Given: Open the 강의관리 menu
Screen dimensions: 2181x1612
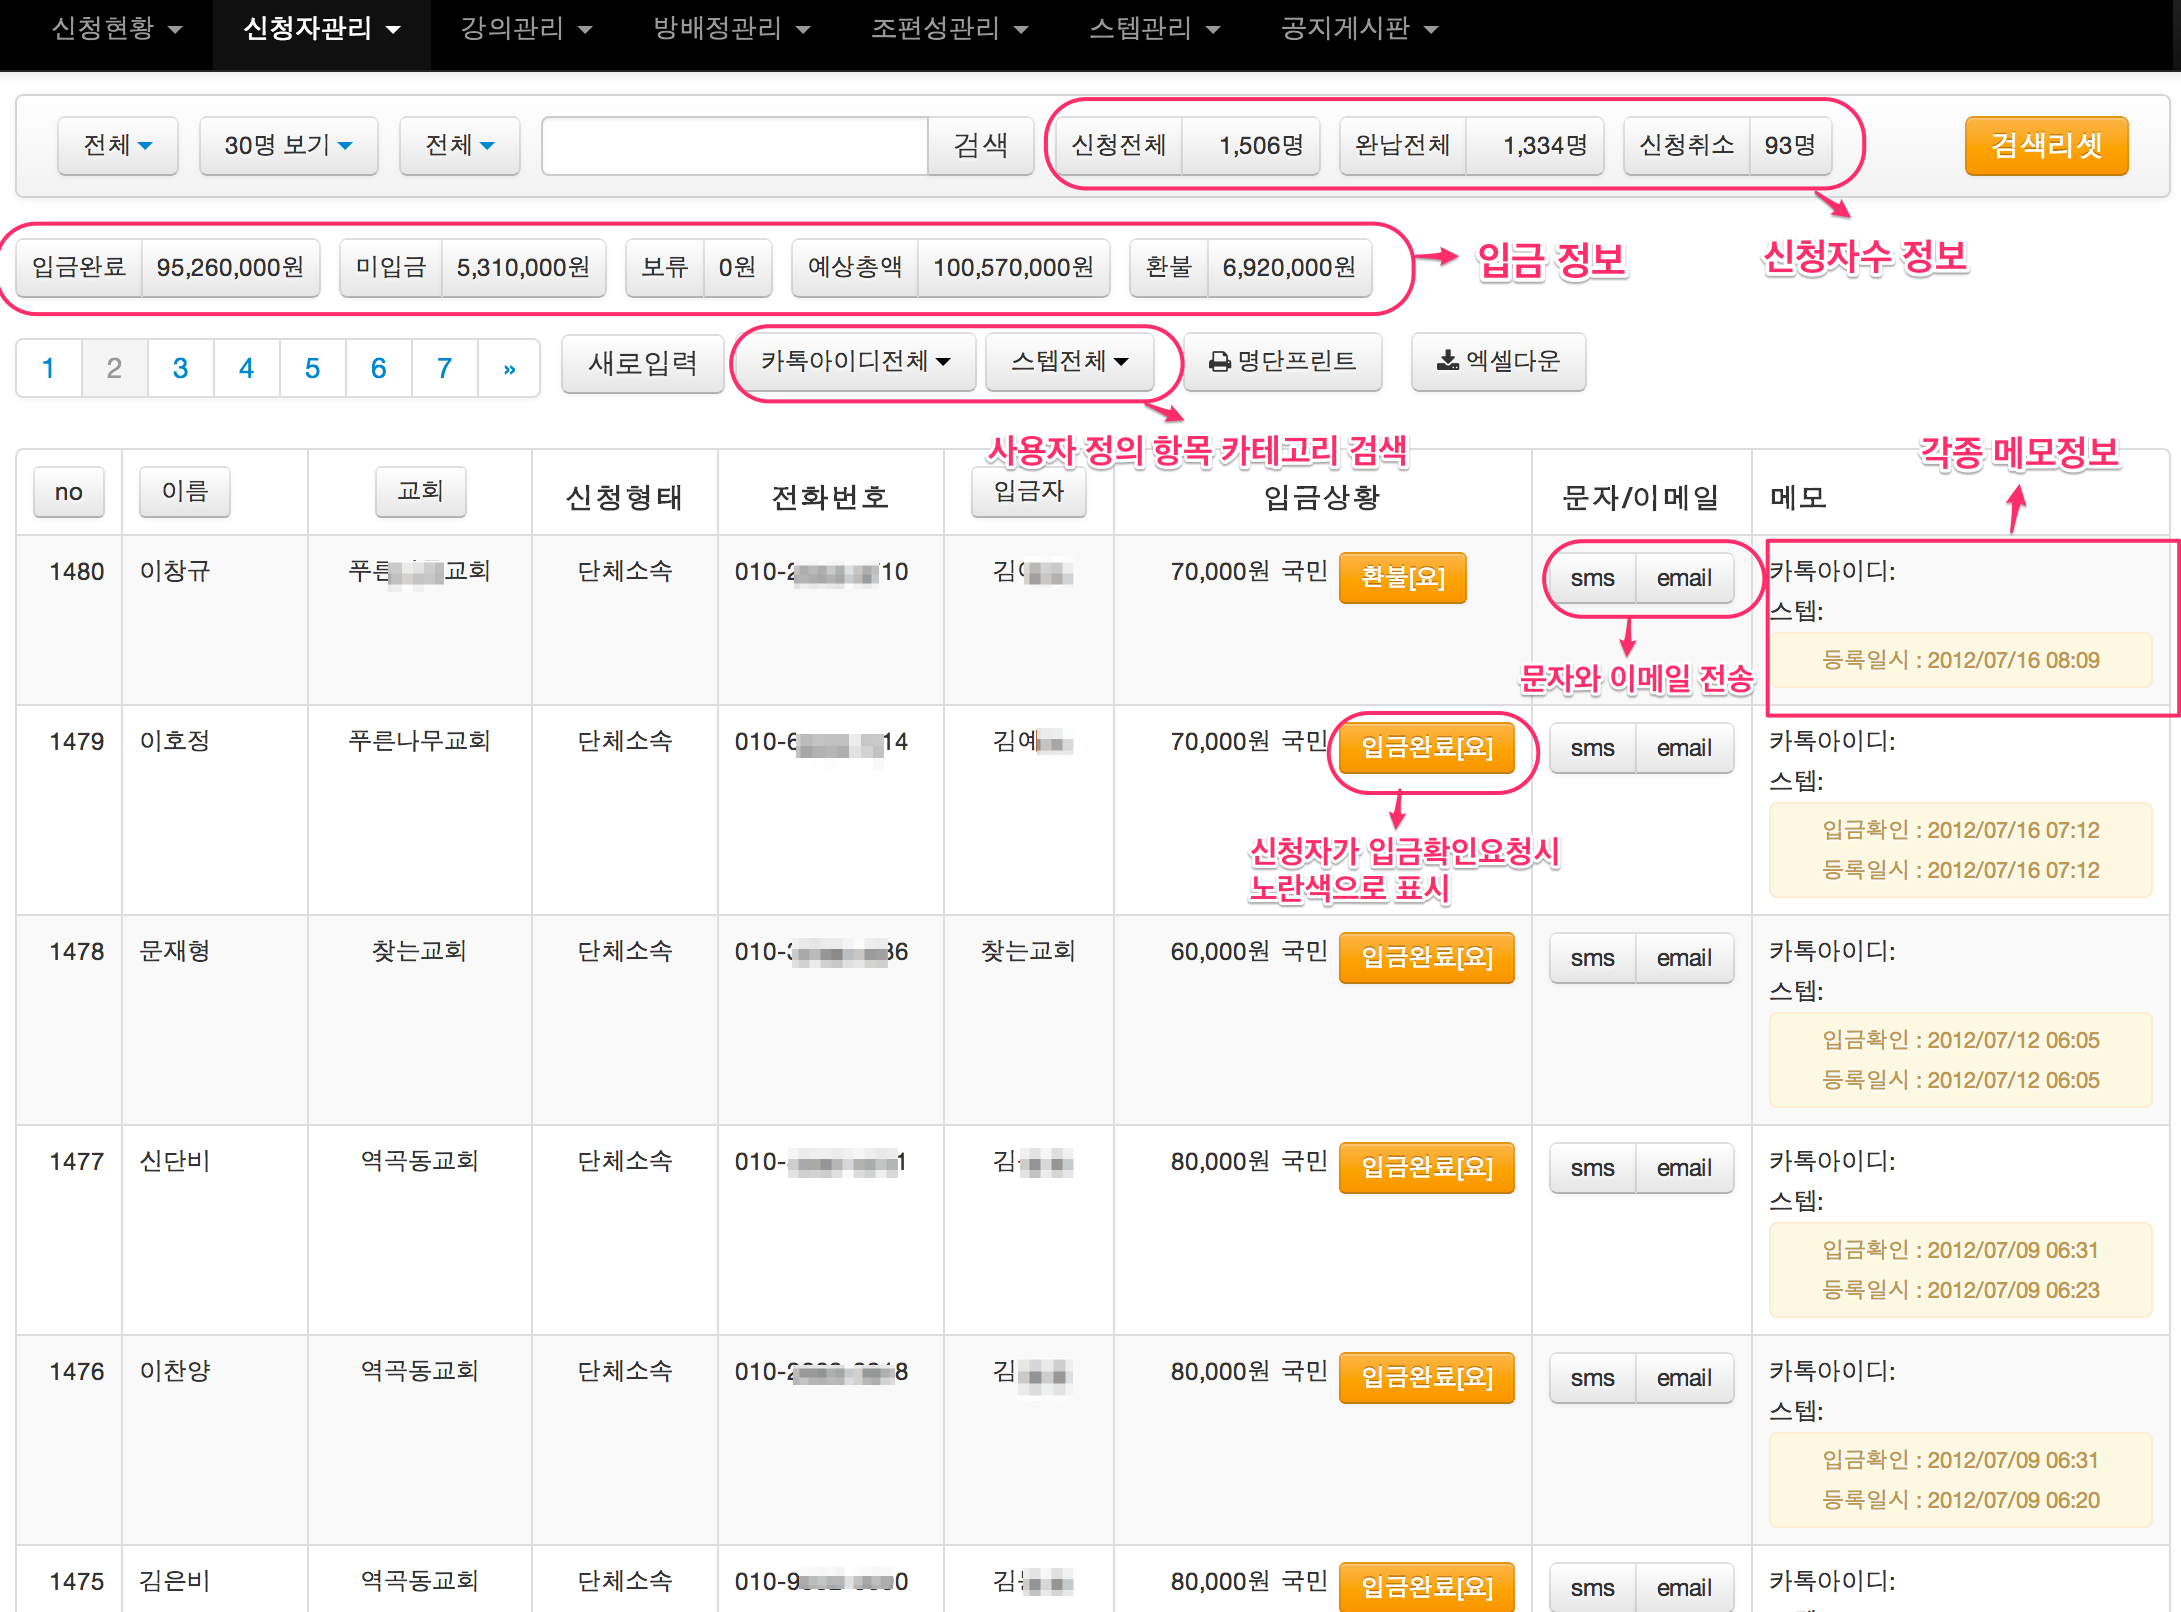Looking at the screenshot, I should pos(526,29).
